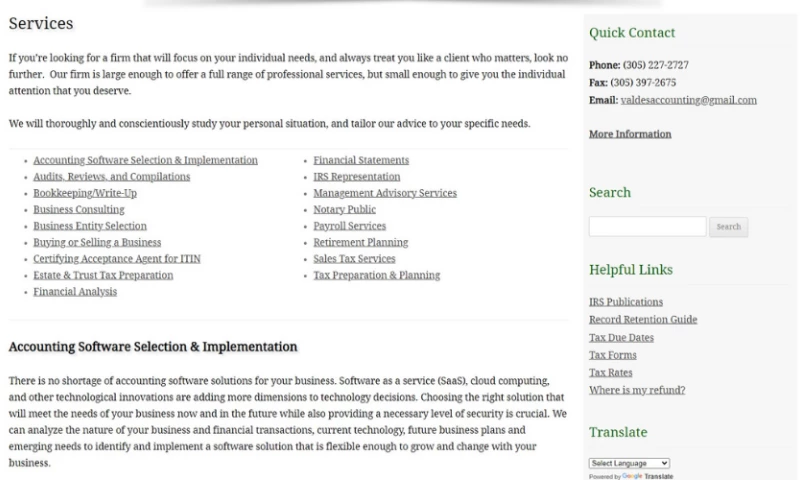Open the IRS Publications helpful link
This screenshot has width=800, height=480.
(x=626, y=302)
